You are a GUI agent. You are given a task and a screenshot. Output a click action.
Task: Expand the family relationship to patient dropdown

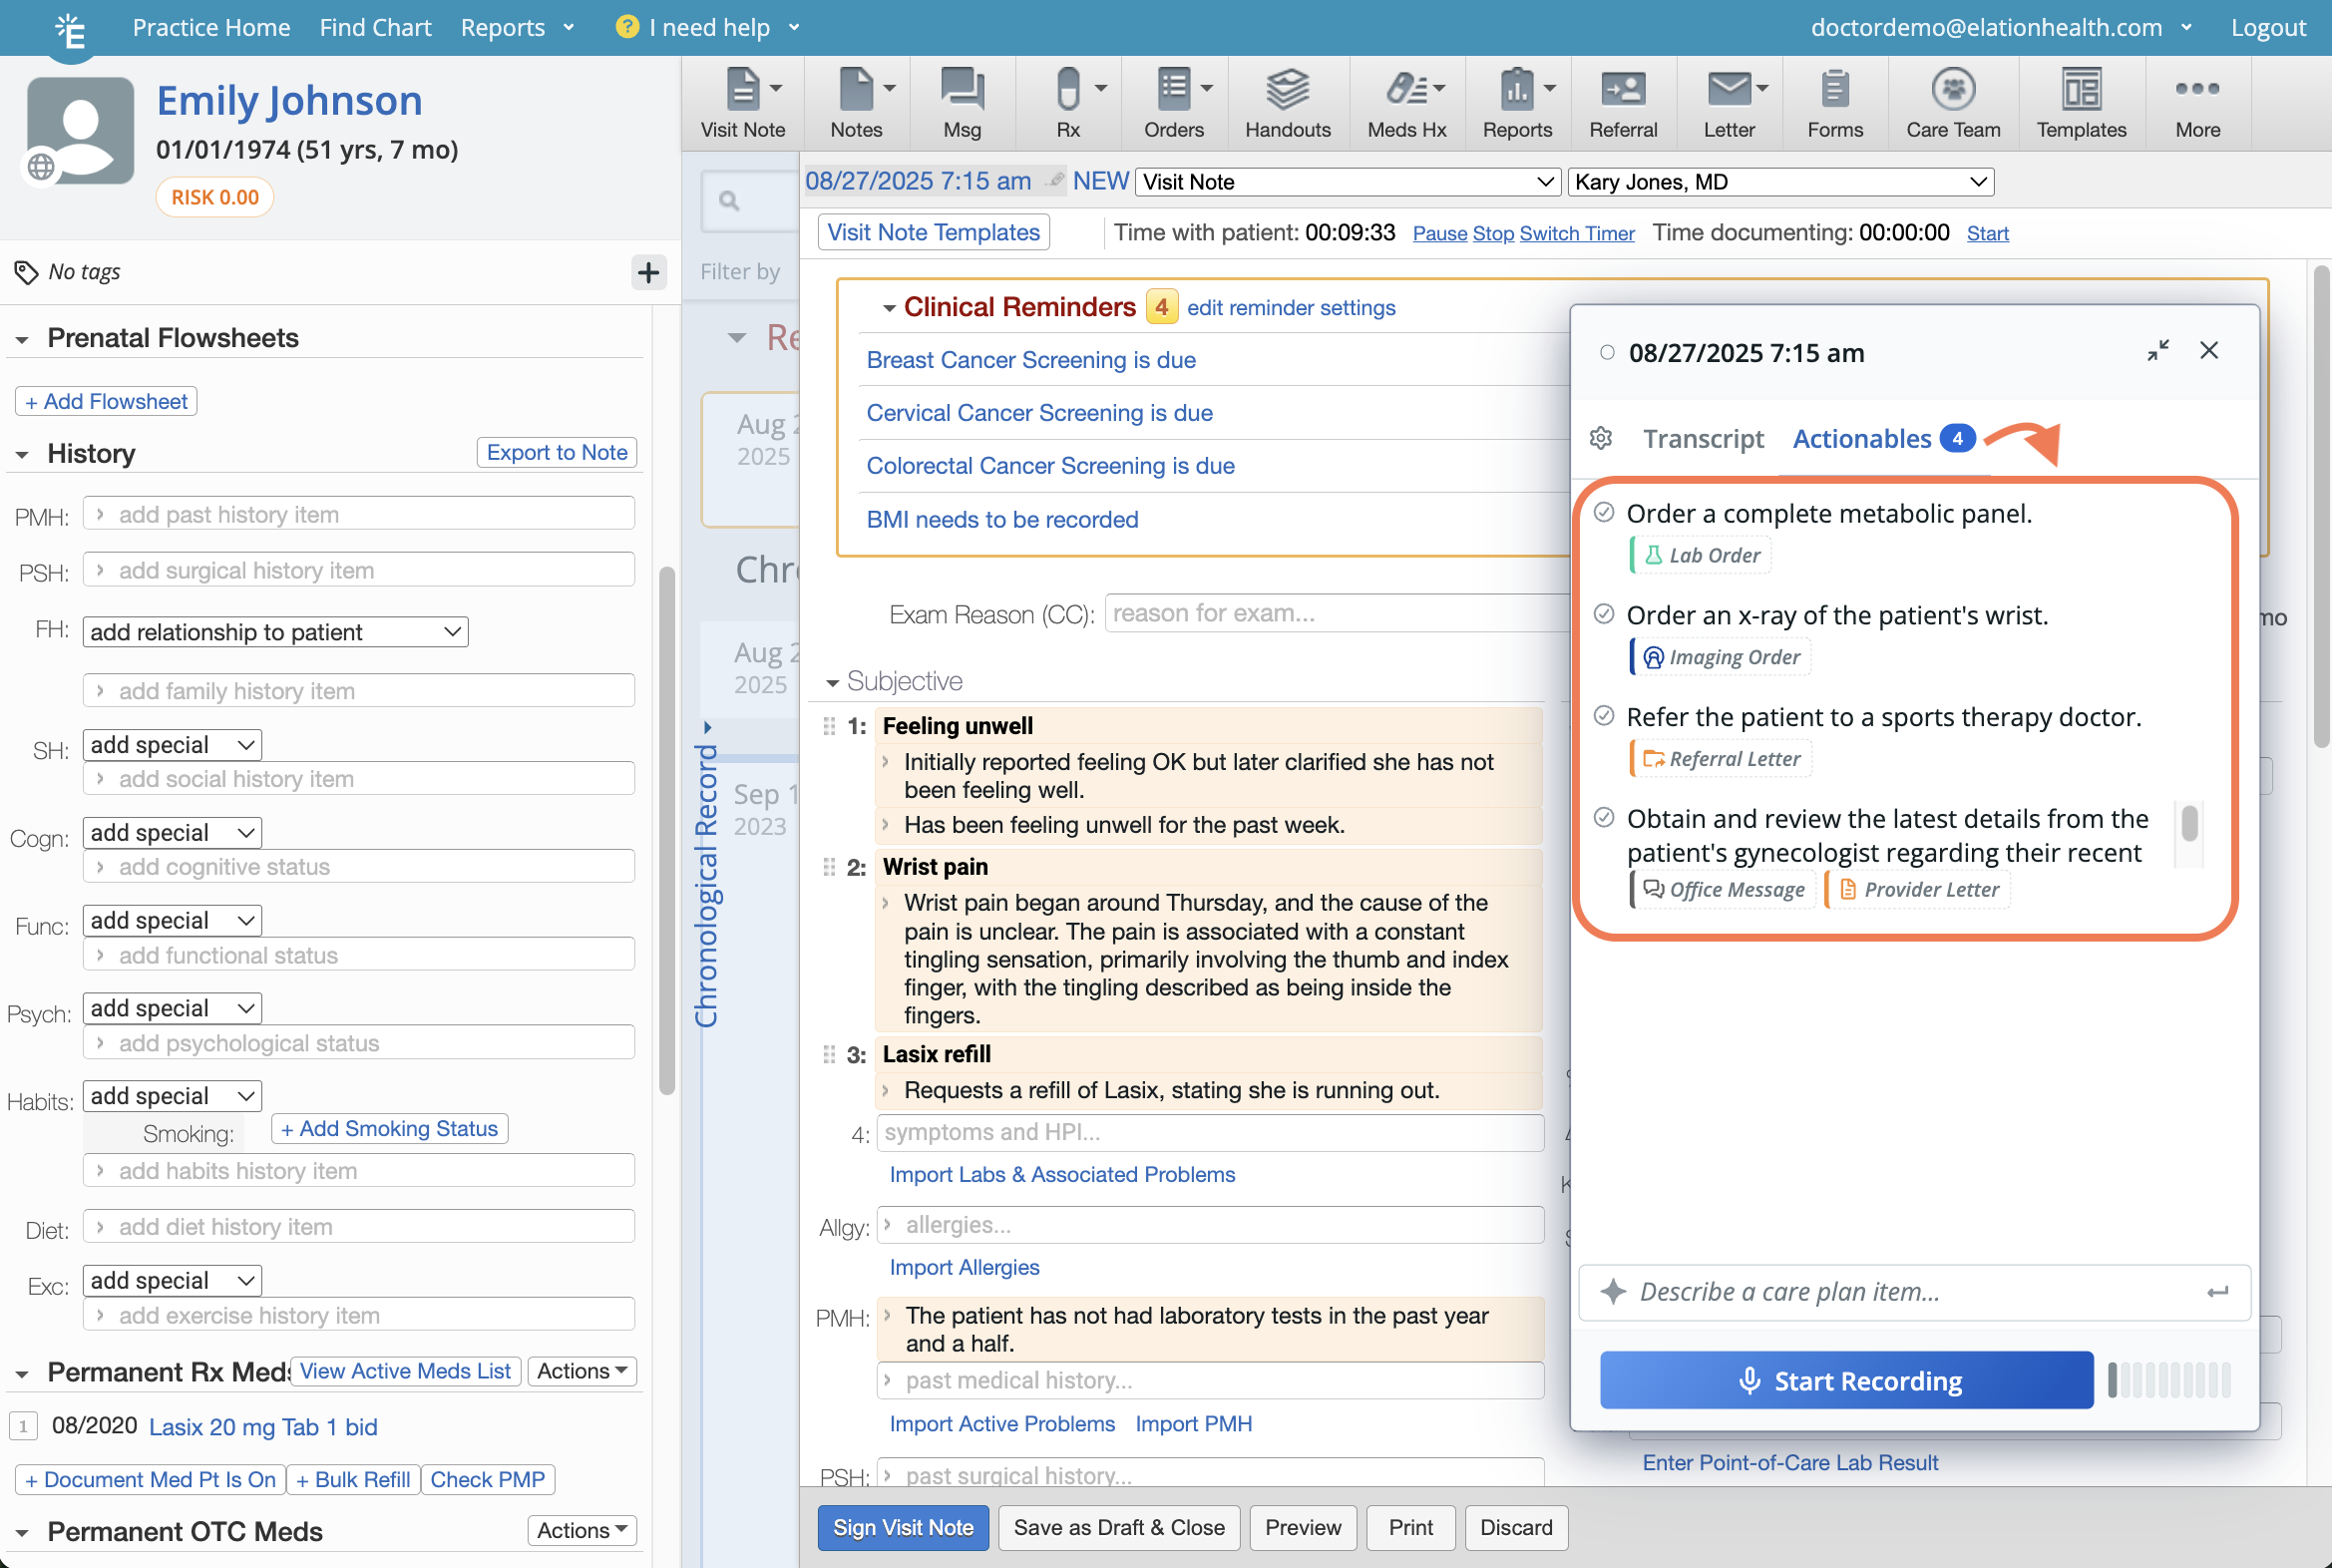tap(275, 632)
